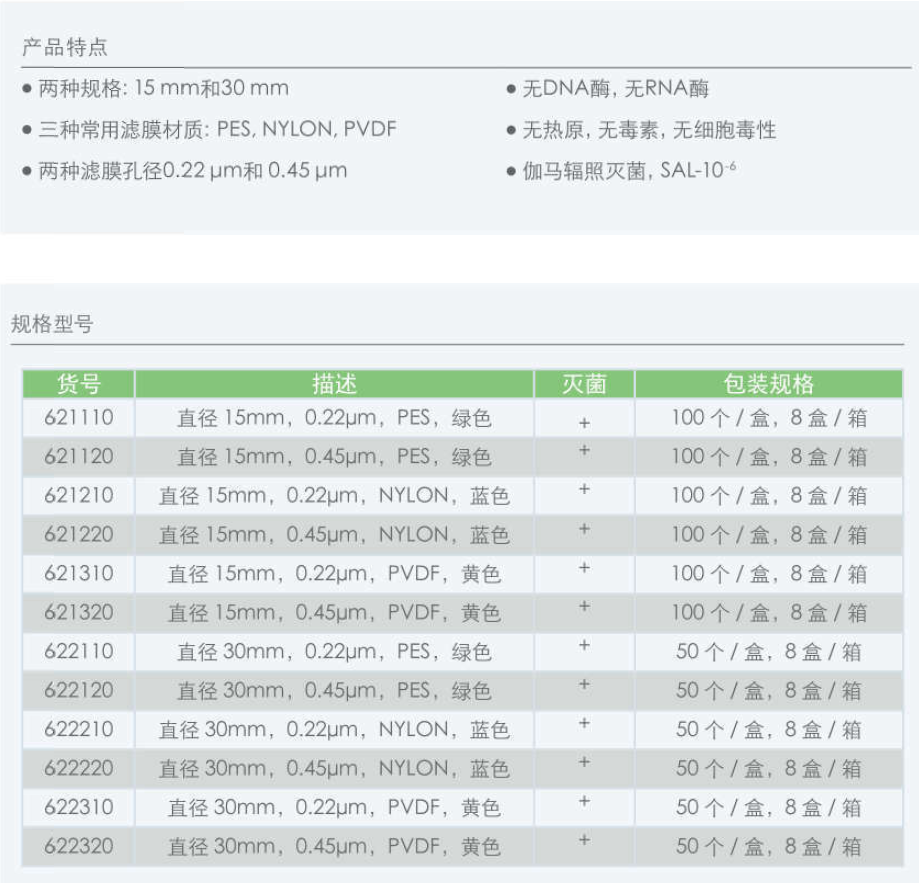The height and width of the screenshot is (883, 919).
Task: Click the 15mm 0.45μm PES green description
Action: coord(334,457)
